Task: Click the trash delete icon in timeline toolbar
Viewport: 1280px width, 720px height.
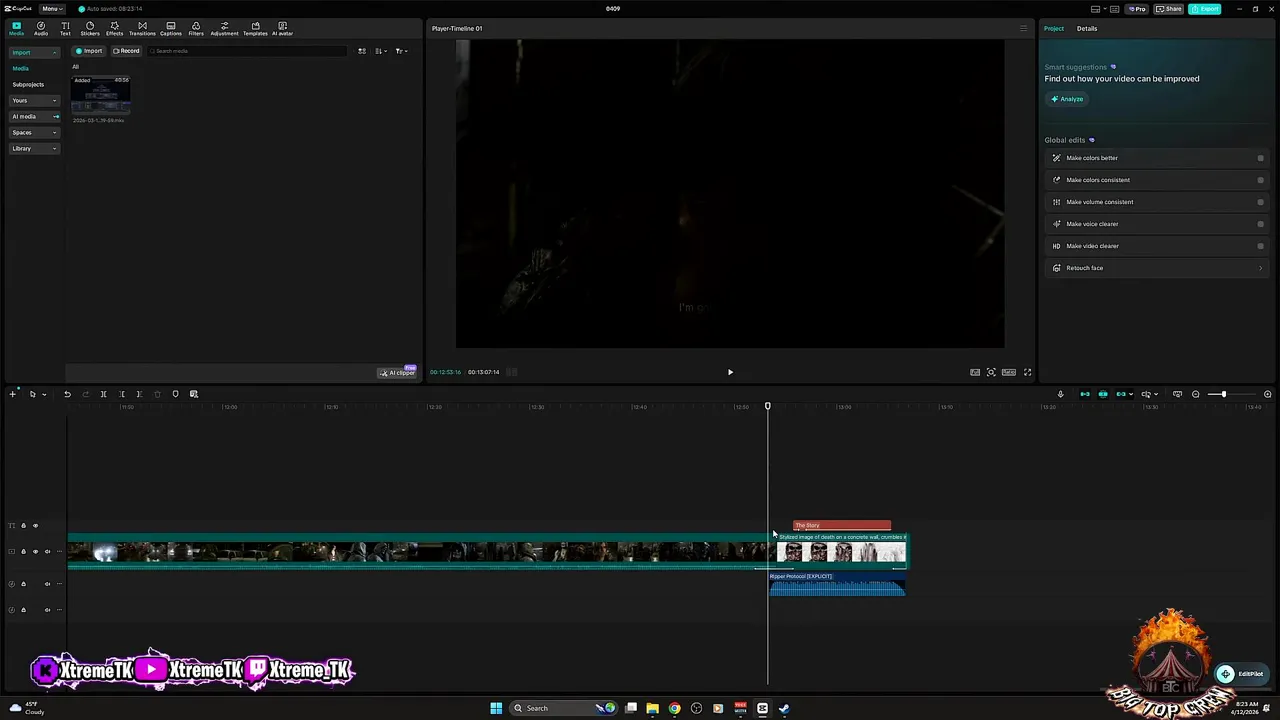Action: [x=157, y=394]
